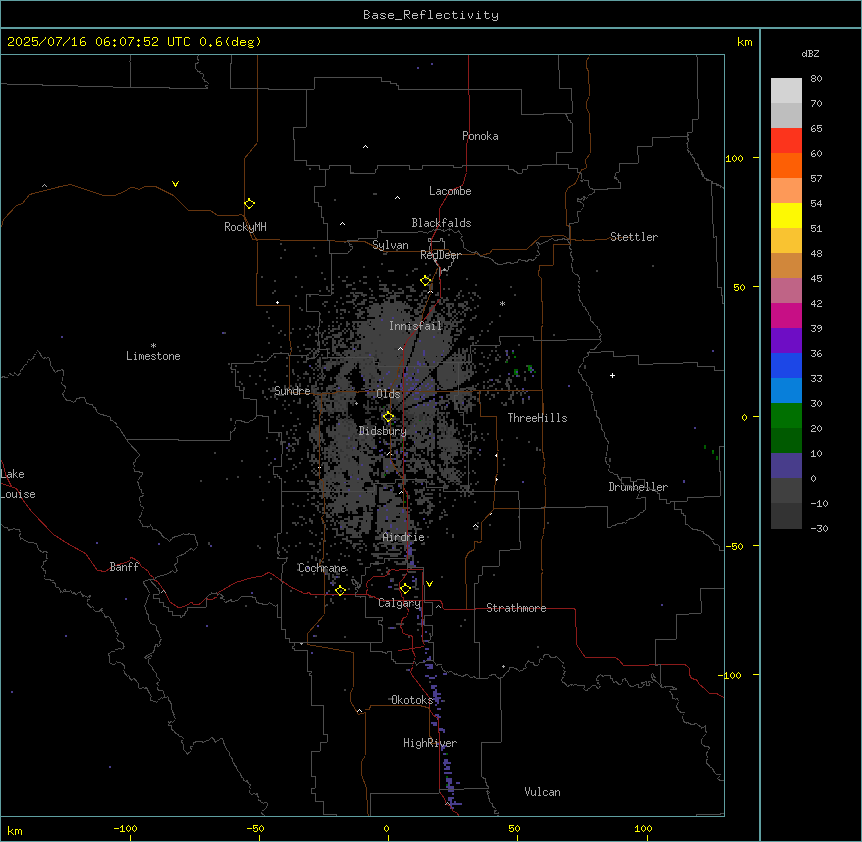Click the -50 tick label on the vertical axis

(x=734, y=546)
